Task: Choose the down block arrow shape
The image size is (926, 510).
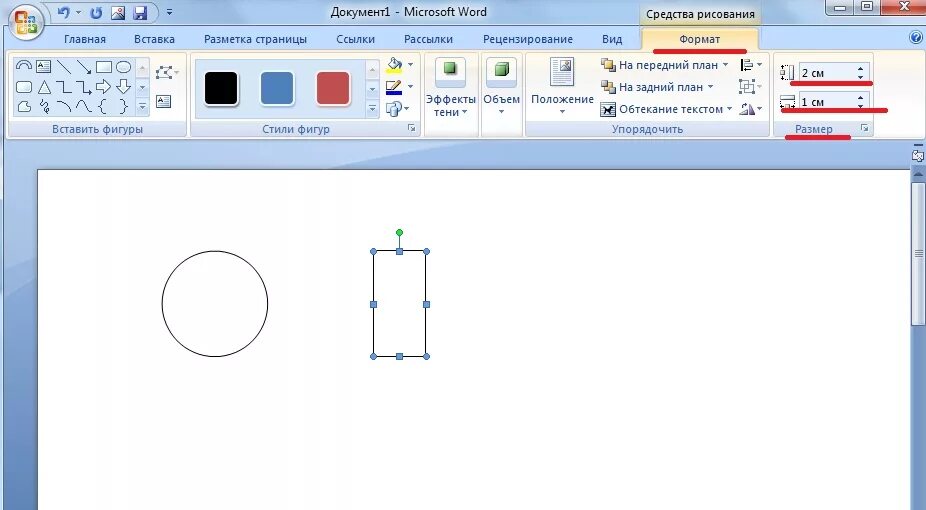Action: click(x=123, y=87)
